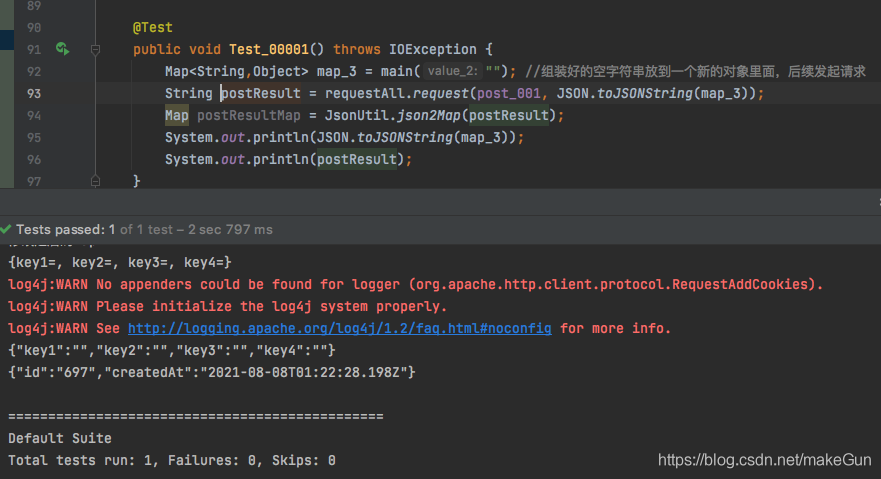
Task: Open the log4j FAQ noconfig link
Action: click(x=339, y=329)
